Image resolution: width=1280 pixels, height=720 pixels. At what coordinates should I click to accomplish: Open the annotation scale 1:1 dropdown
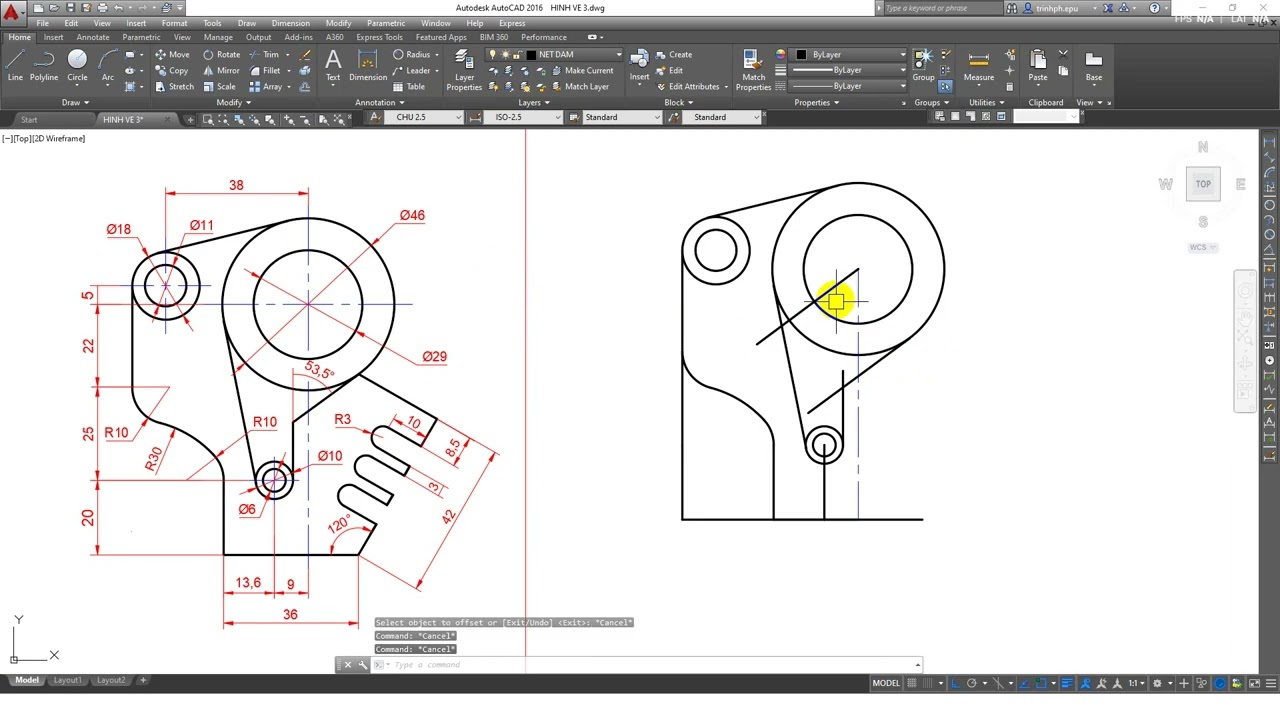[1138, 684]
